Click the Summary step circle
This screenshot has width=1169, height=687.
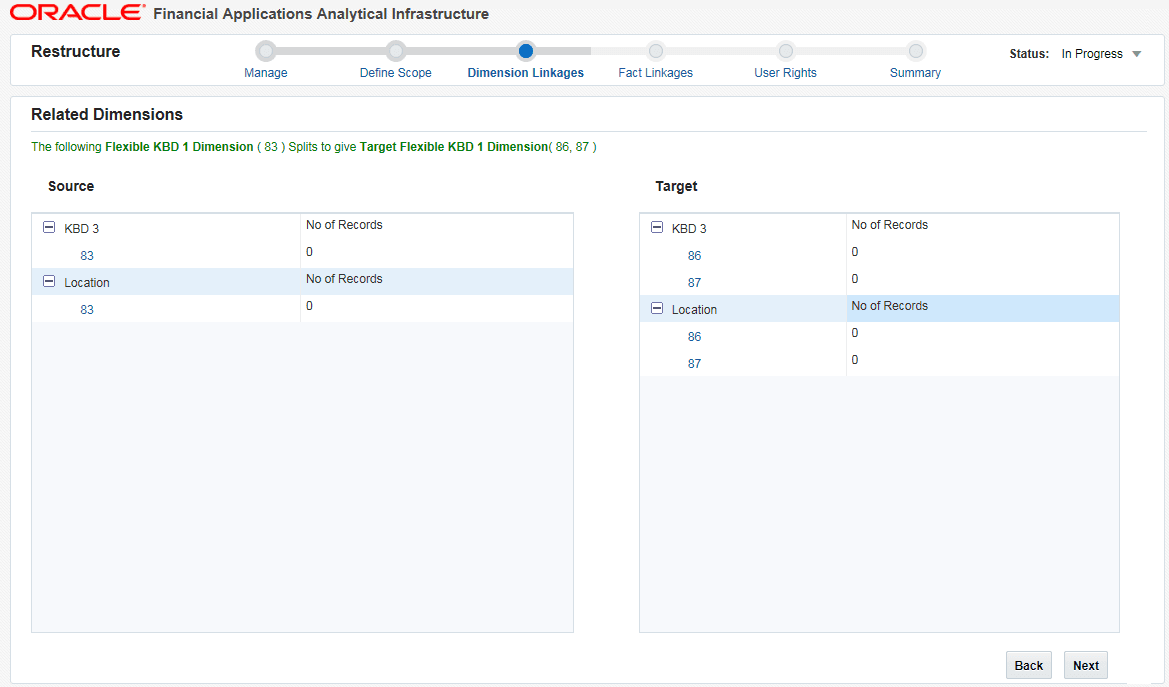(x=916, y=51)
